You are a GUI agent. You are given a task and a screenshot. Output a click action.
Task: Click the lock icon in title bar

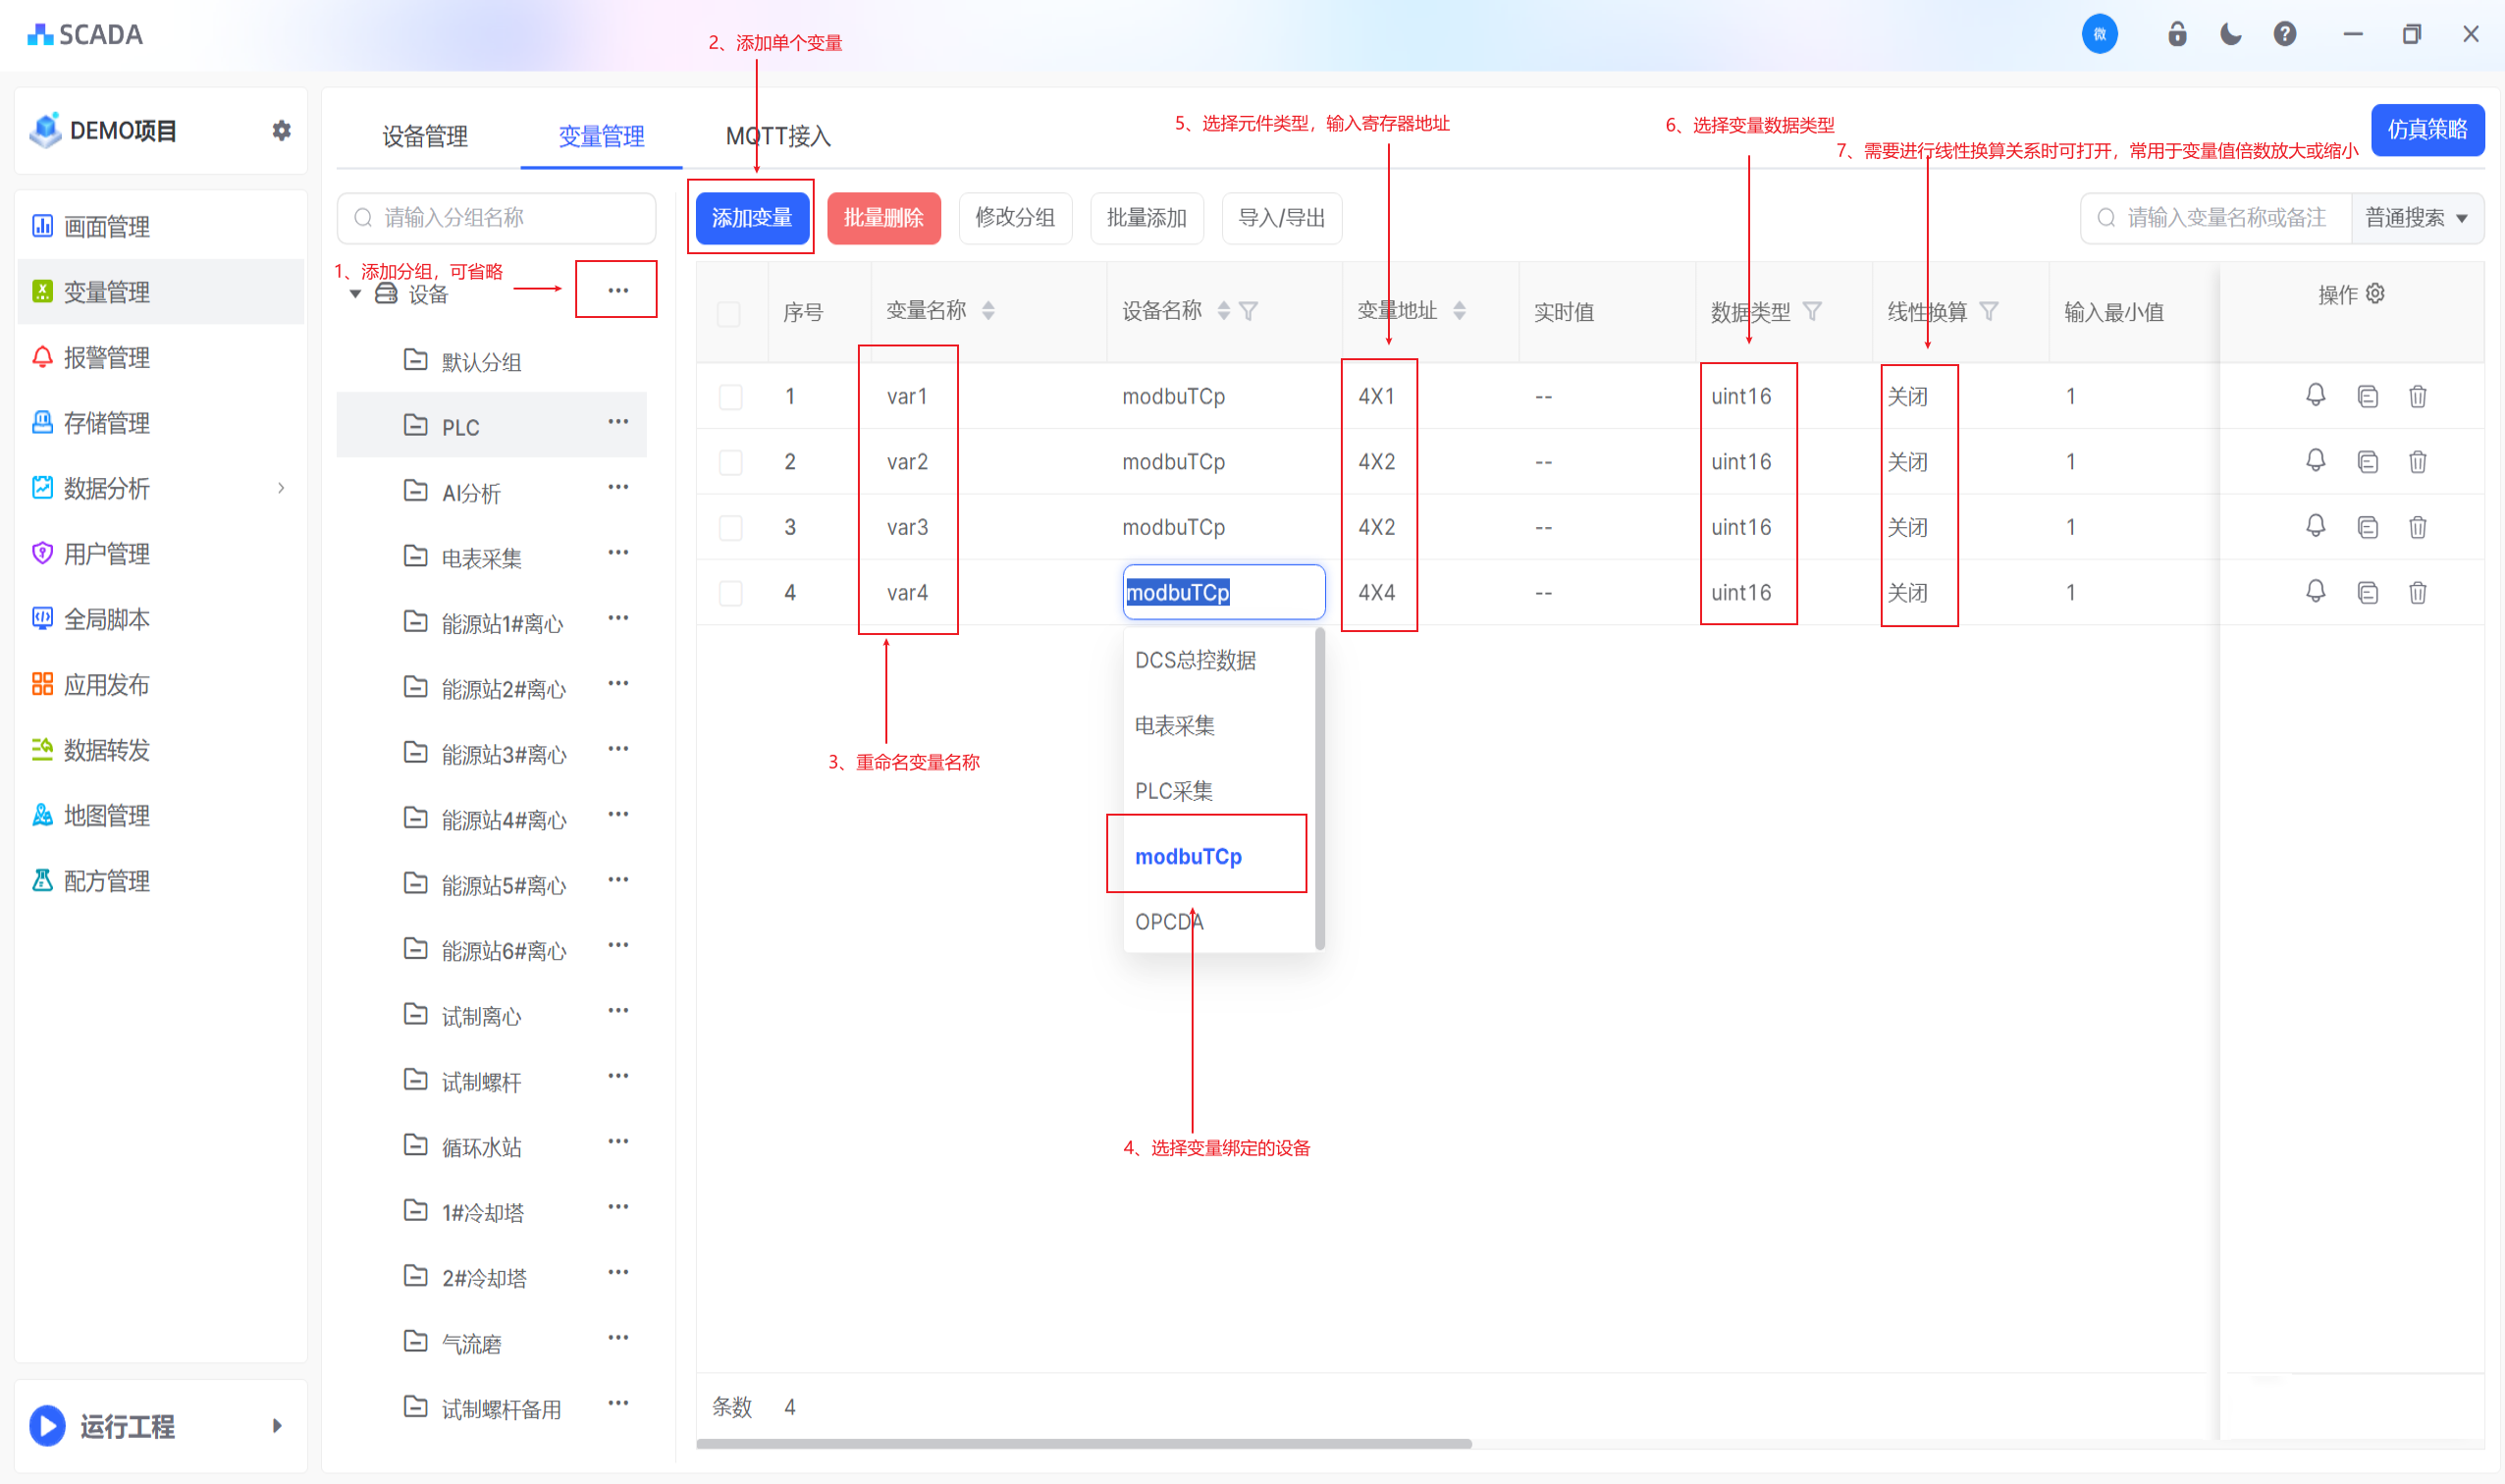[2177, 35]
